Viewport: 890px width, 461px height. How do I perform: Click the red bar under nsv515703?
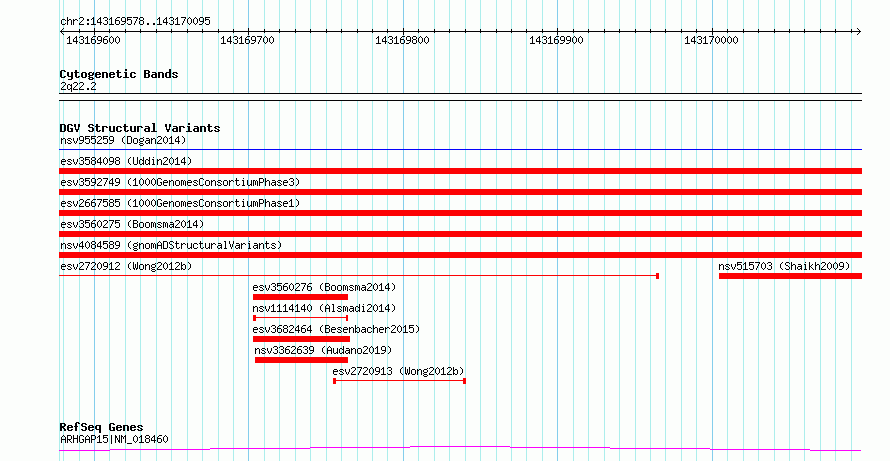pos(790,276)
